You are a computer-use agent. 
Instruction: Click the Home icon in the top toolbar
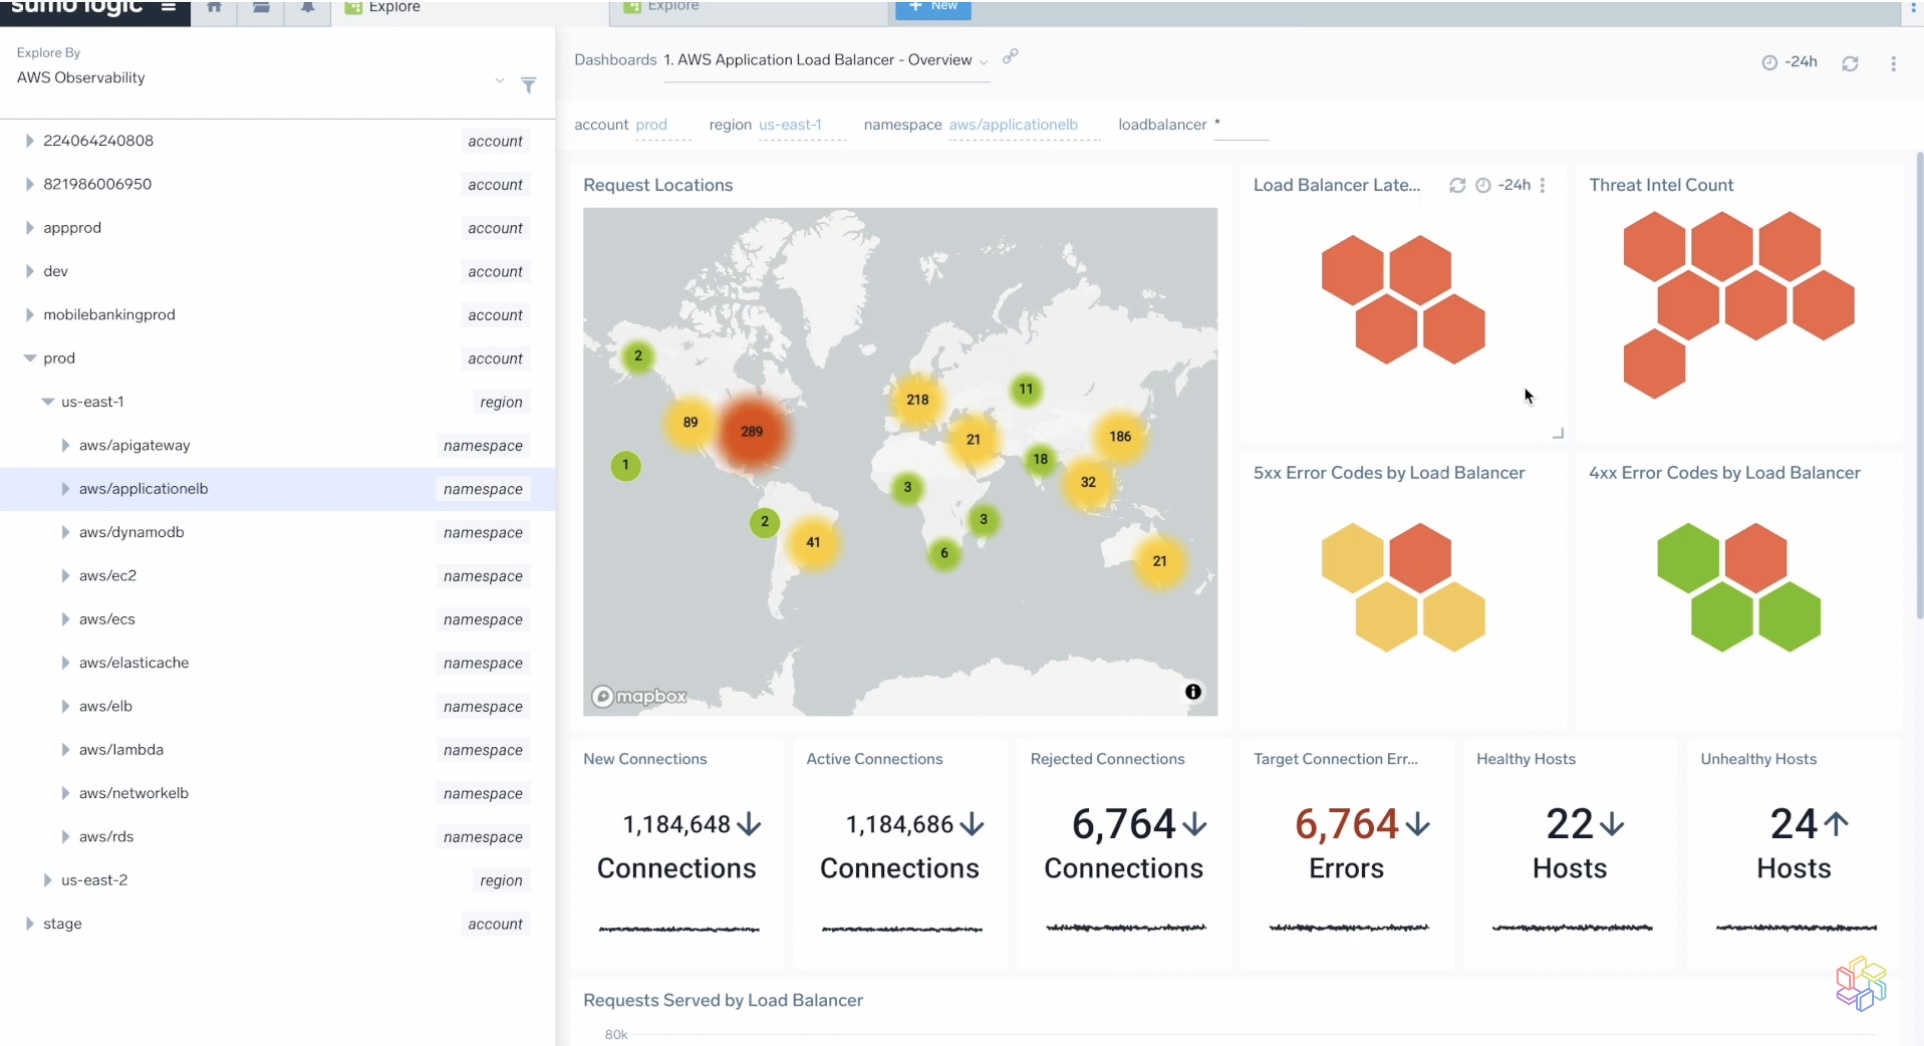click(x=213, y=7)
